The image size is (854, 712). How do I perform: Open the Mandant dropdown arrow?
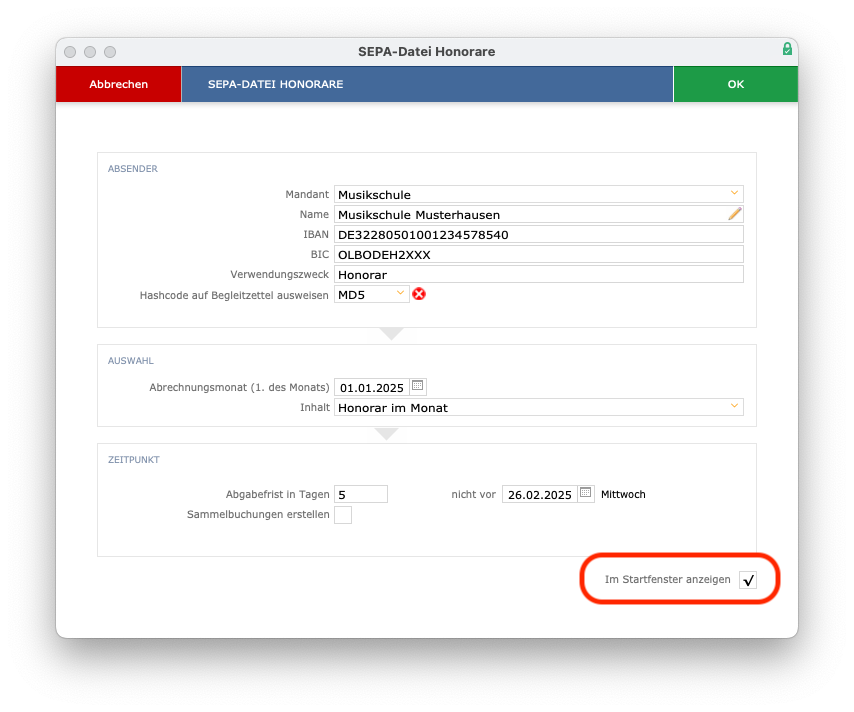pos(734,193)
